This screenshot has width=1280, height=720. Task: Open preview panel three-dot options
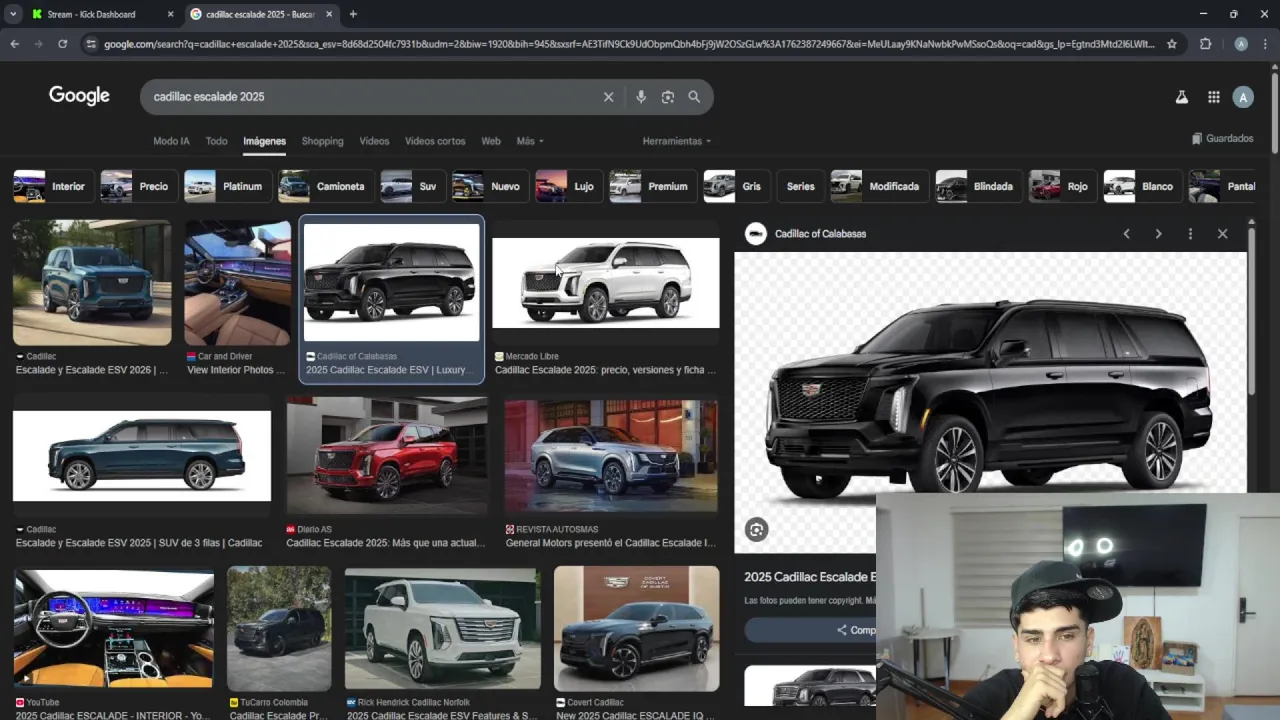(x=1190, y=234)
